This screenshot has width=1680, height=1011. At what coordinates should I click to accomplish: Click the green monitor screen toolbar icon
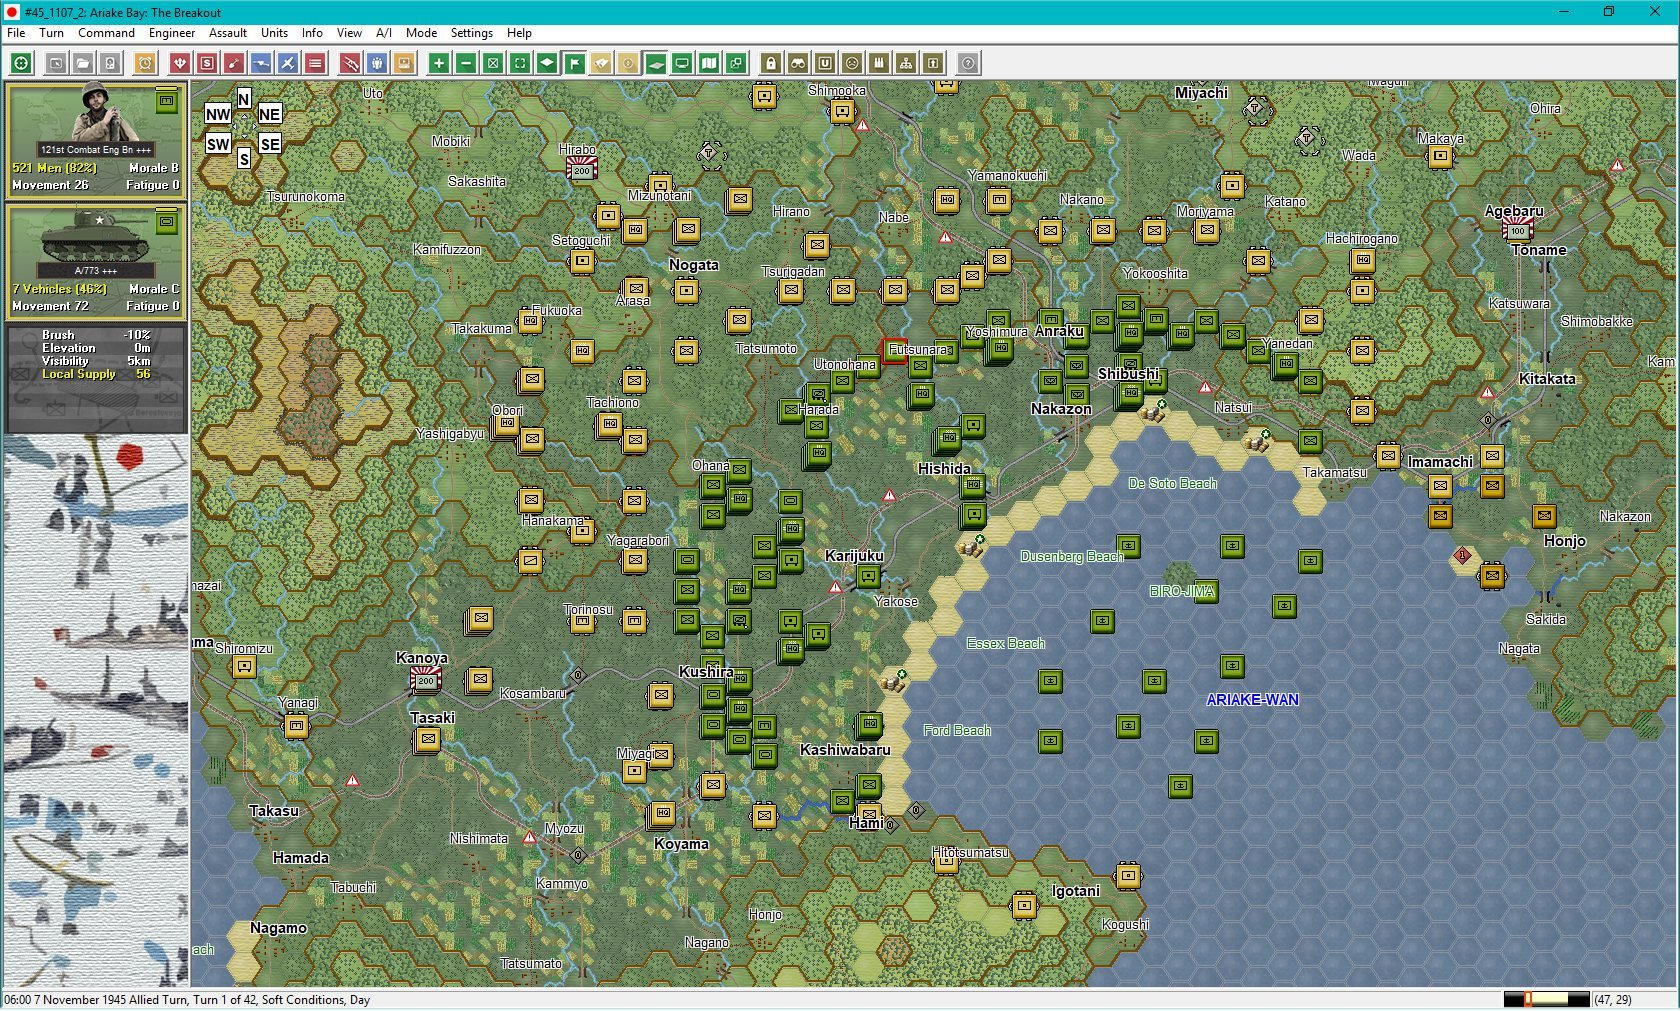point(682,64)
